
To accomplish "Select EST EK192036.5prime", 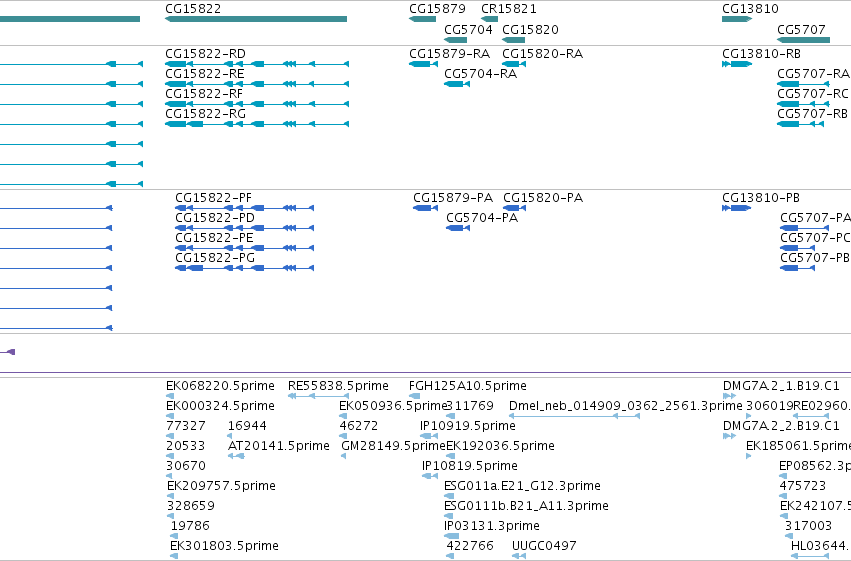I will [x=450, y=456].
